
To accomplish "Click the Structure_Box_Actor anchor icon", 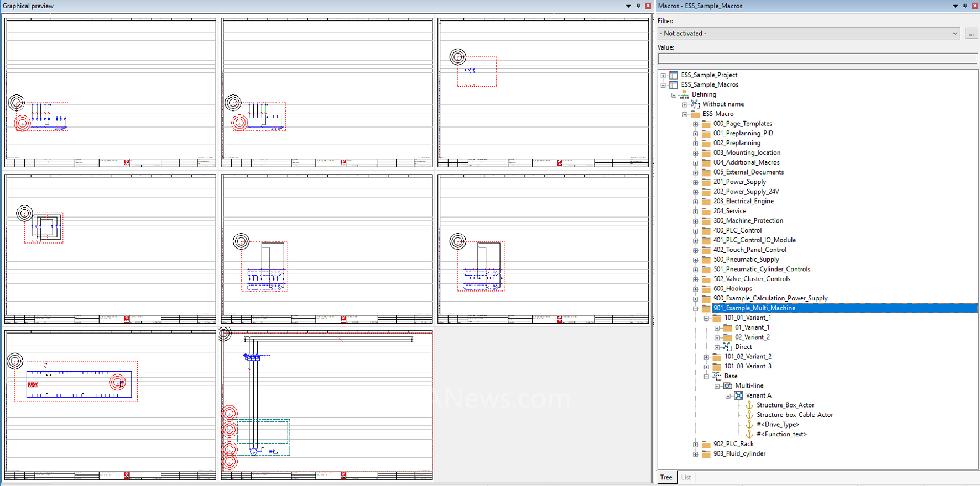I will (748, 405).
